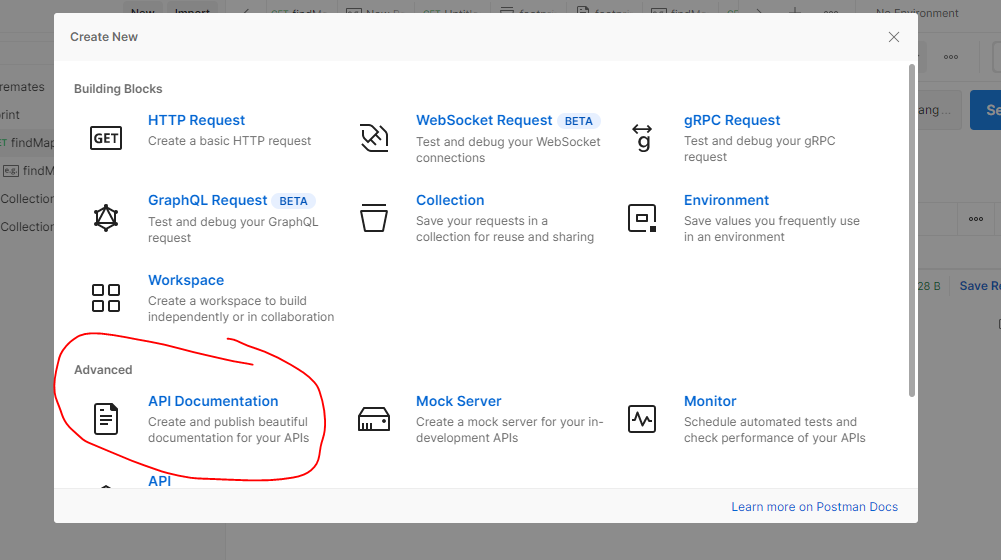Click the WebSocket Request plug icon
Screen dimensions: 1001x560
pyautogui.click(x=374, y=138)
